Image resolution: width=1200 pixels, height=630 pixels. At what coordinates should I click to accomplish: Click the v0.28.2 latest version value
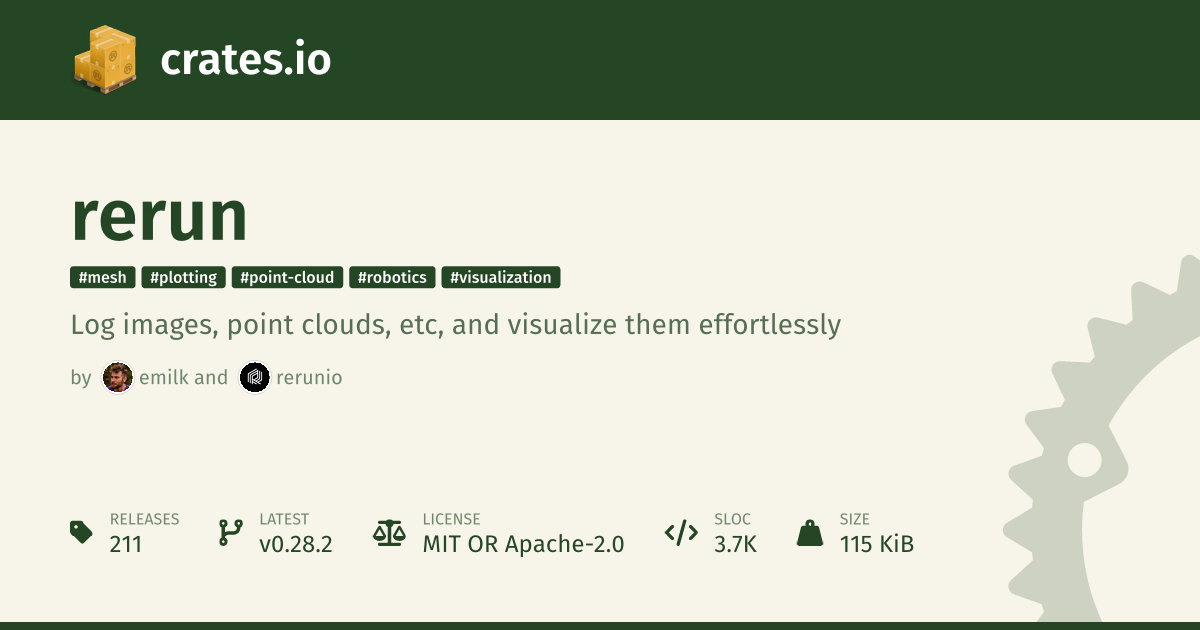click(x=296, y=544)
